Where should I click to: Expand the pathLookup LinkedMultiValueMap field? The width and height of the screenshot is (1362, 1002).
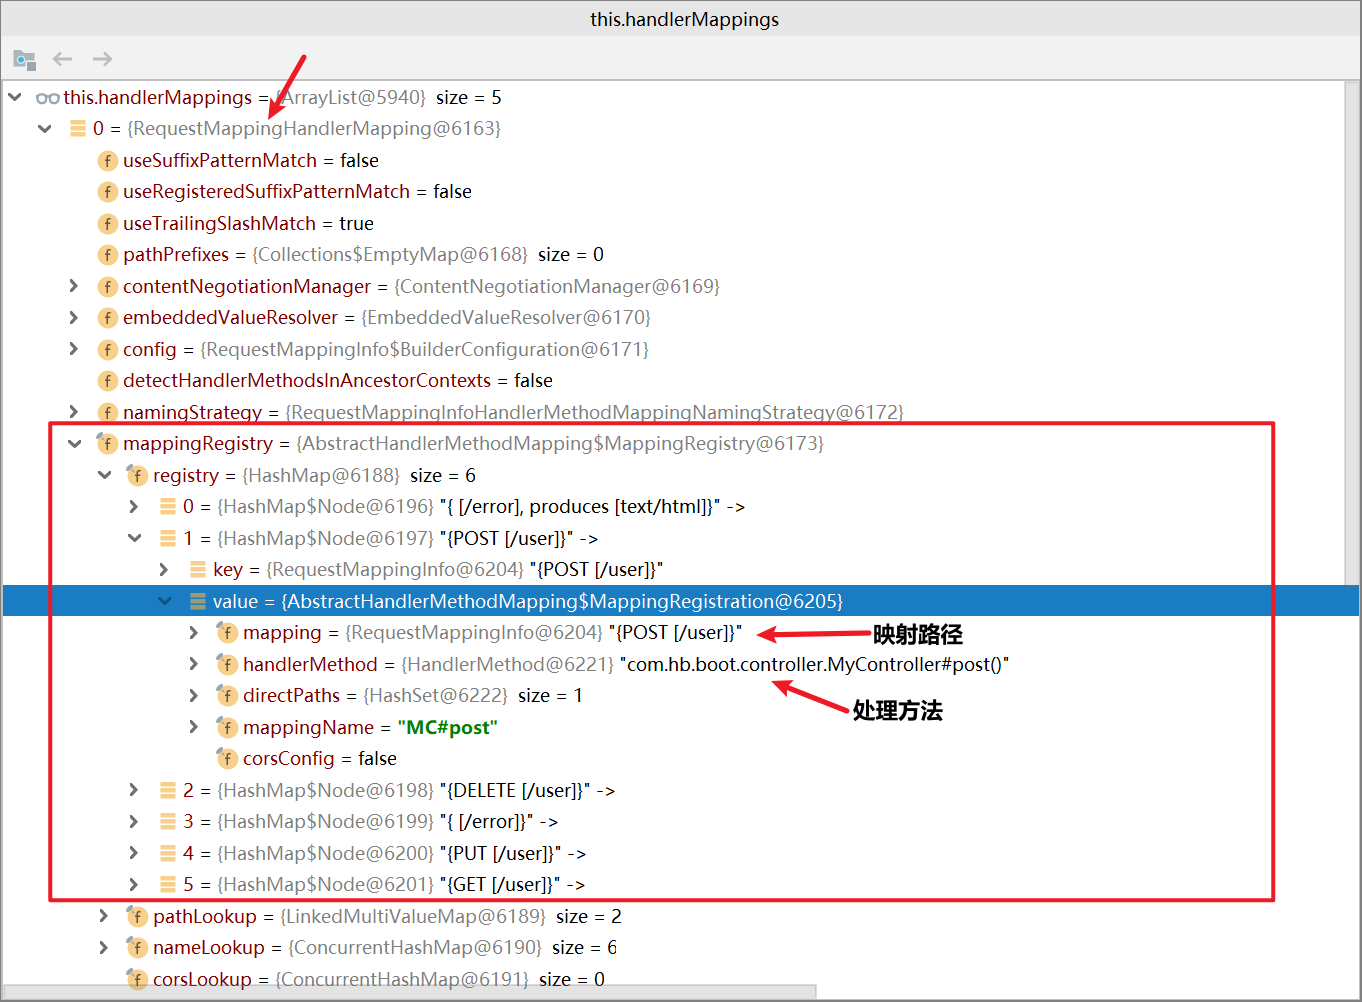[104, 916]
